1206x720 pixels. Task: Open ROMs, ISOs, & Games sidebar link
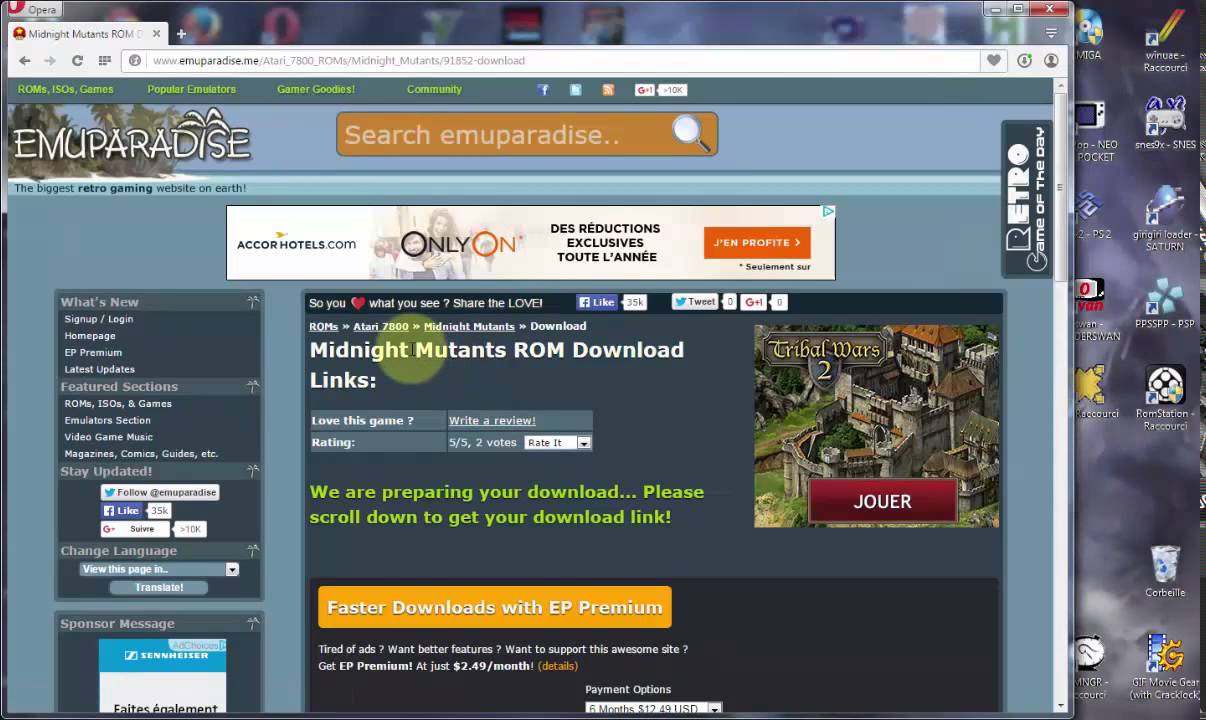118,404
